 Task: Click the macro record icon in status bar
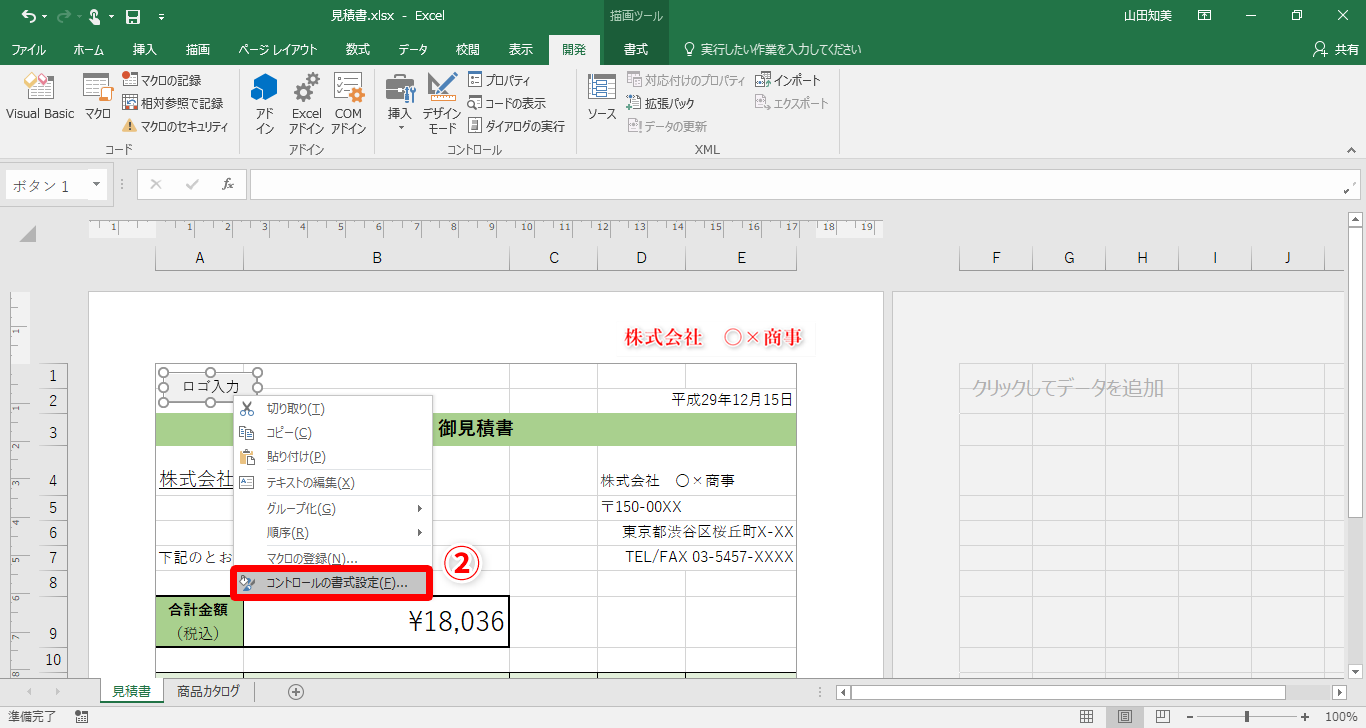81,716
